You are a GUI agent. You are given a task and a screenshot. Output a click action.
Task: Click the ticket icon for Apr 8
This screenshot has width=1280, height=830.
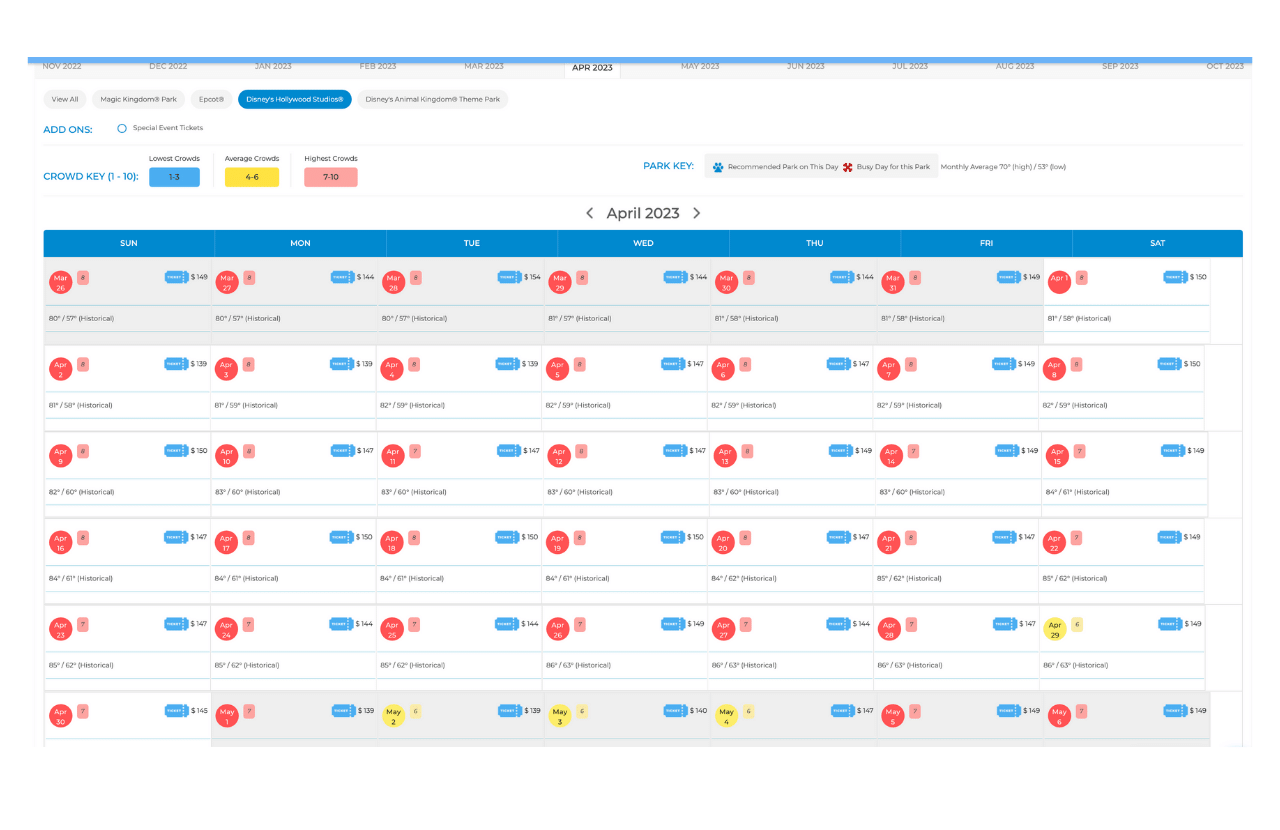click(x=1169, y=364)
